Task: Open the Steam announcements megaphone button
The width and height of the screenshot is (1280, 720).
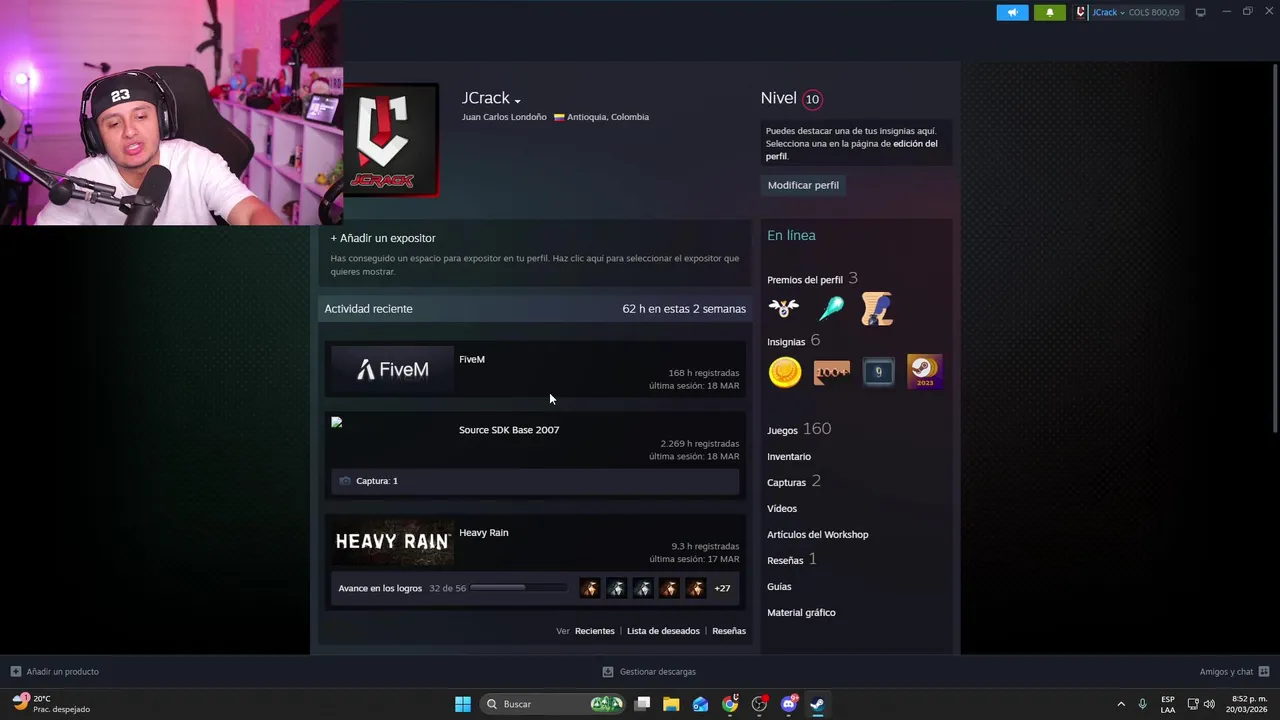Action: tap(1012, 12)
